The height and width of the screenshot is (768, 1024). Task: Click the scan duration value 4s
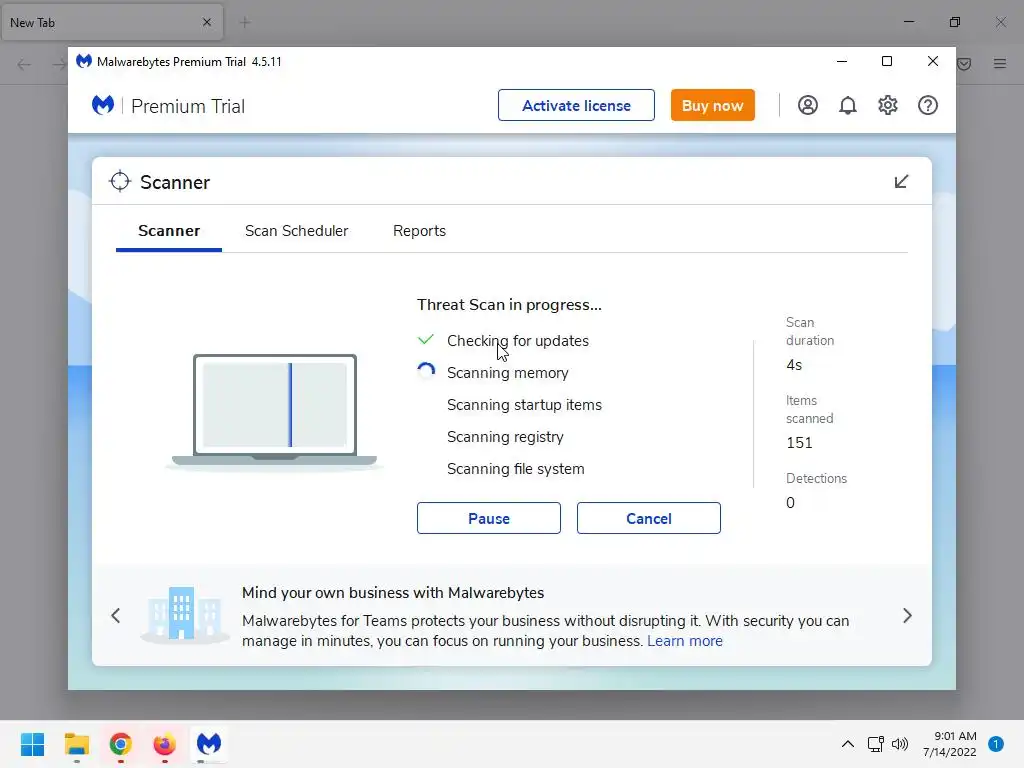point(794,365)
